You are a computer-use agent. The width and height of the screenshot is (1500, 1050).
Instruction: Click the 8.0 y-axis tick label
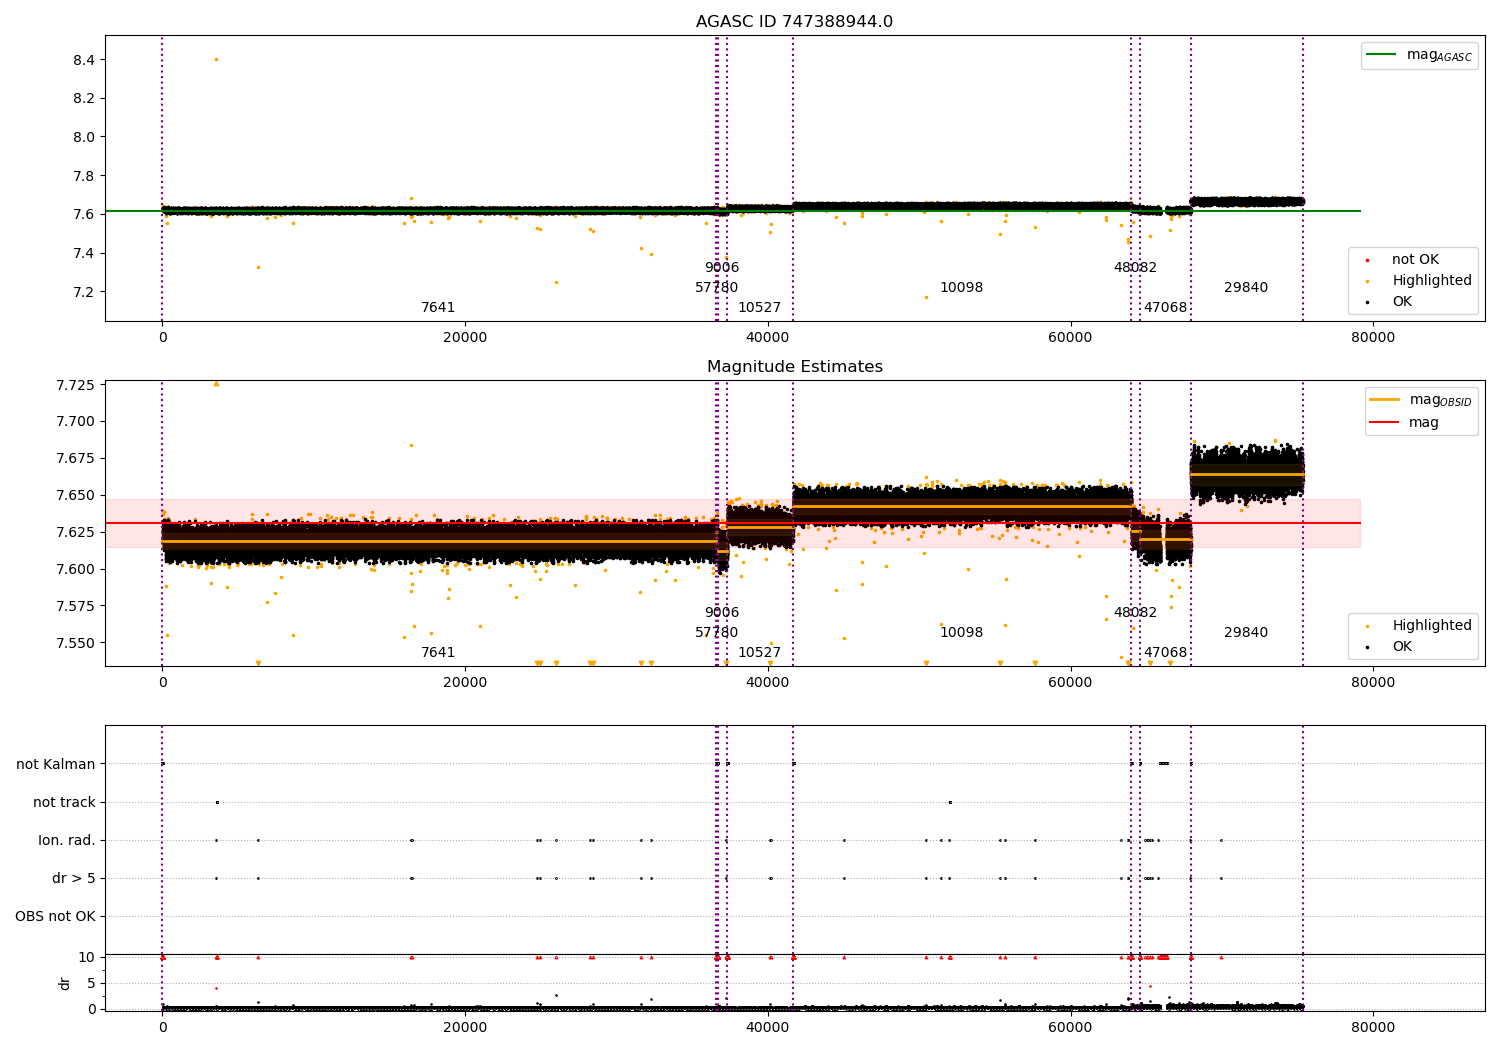[x=84, y=137]
